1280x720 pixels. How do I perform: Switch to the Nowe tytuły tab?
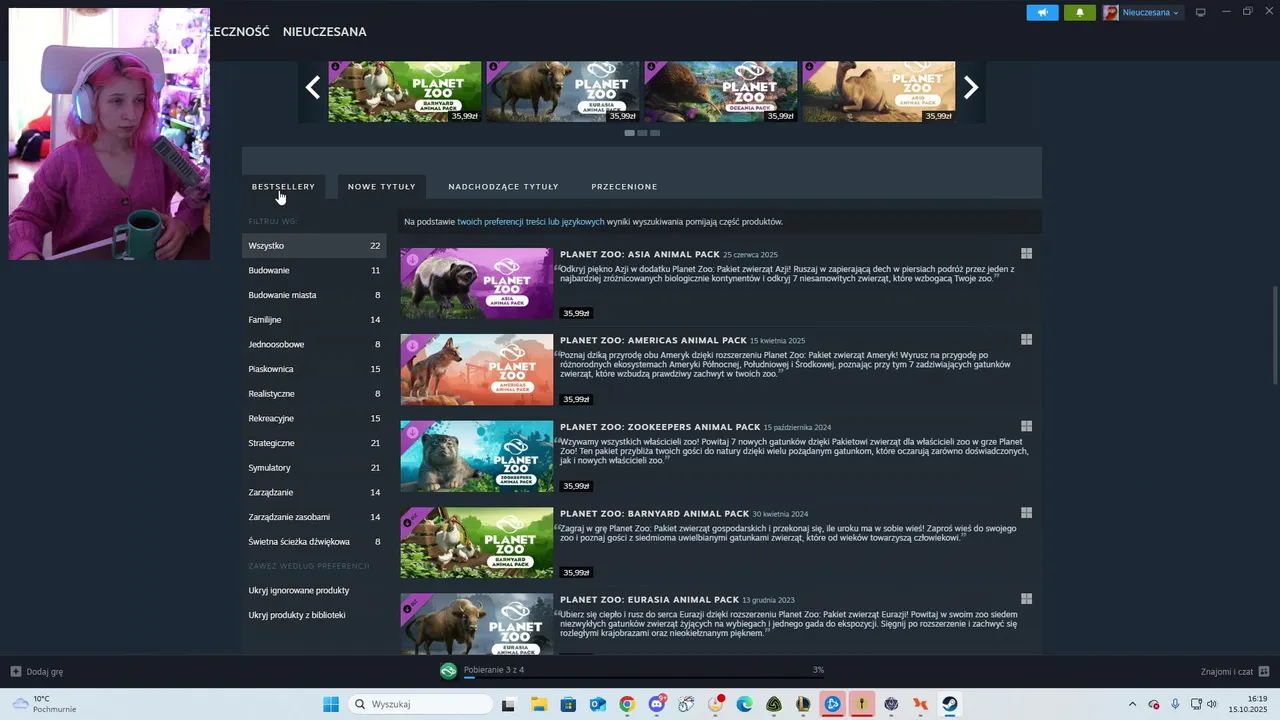pos(381,186)
